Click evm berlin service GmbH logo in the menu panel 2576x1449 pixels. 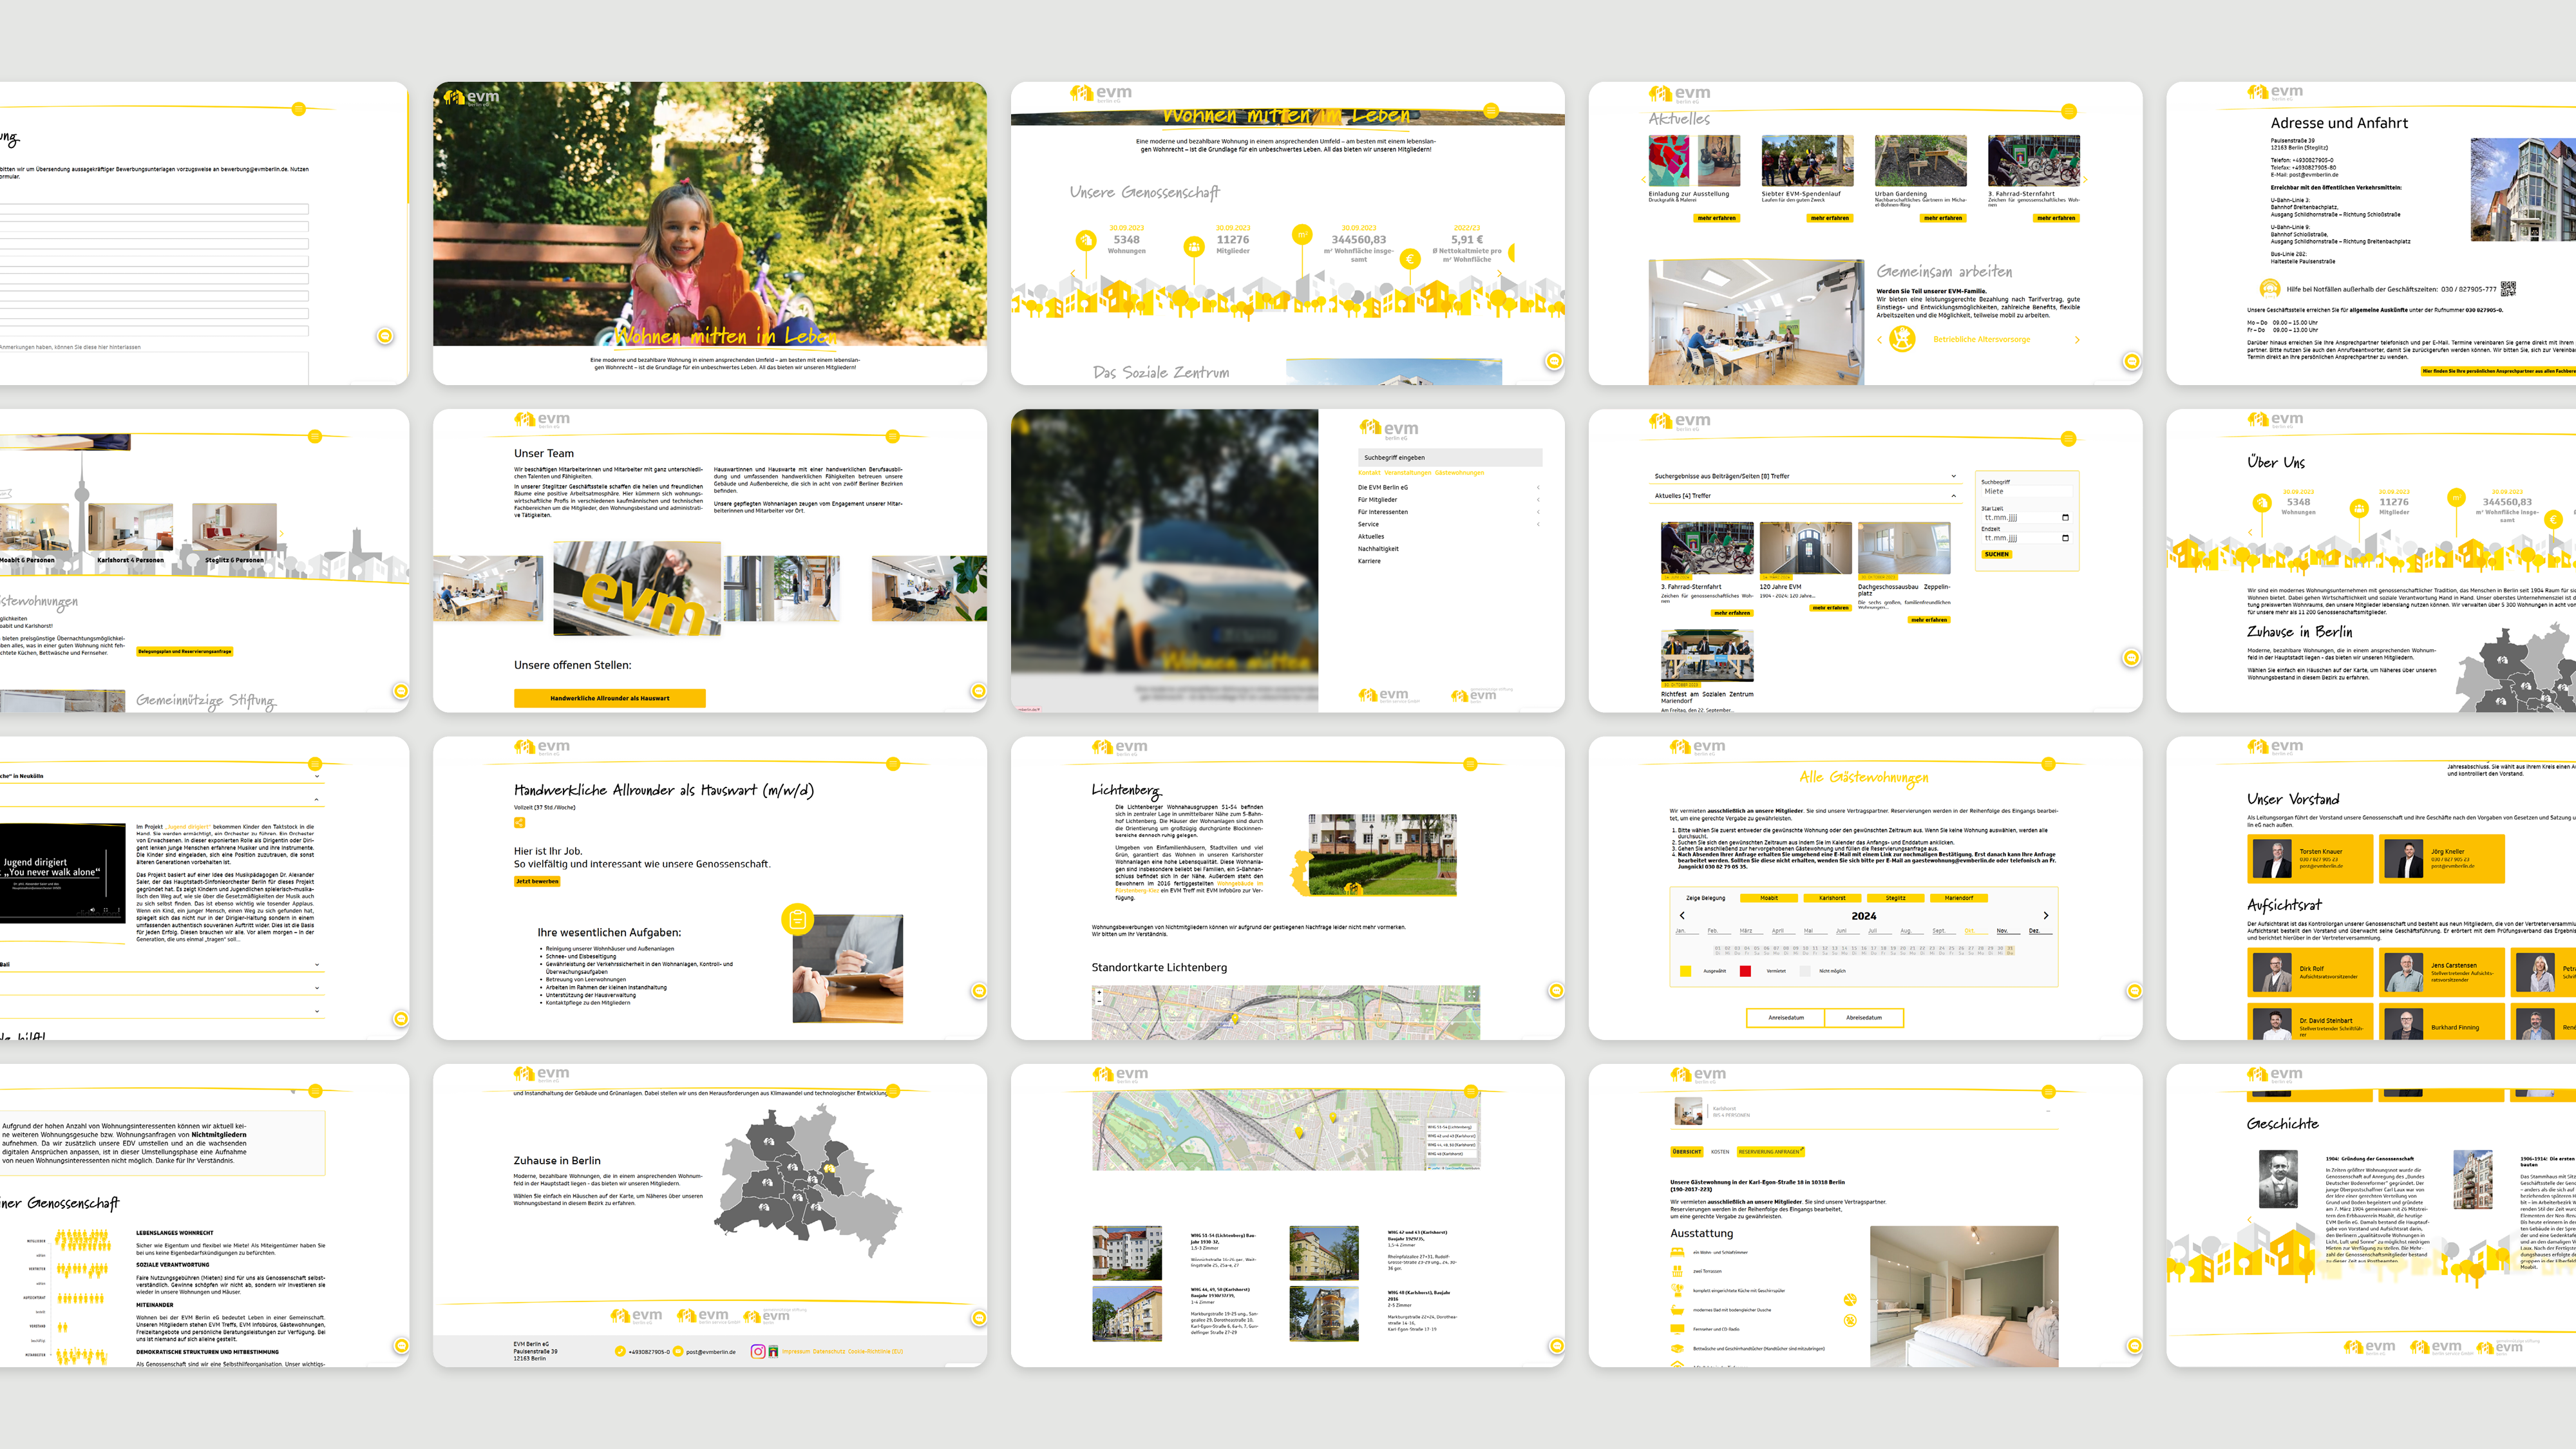coord(1389,695)
